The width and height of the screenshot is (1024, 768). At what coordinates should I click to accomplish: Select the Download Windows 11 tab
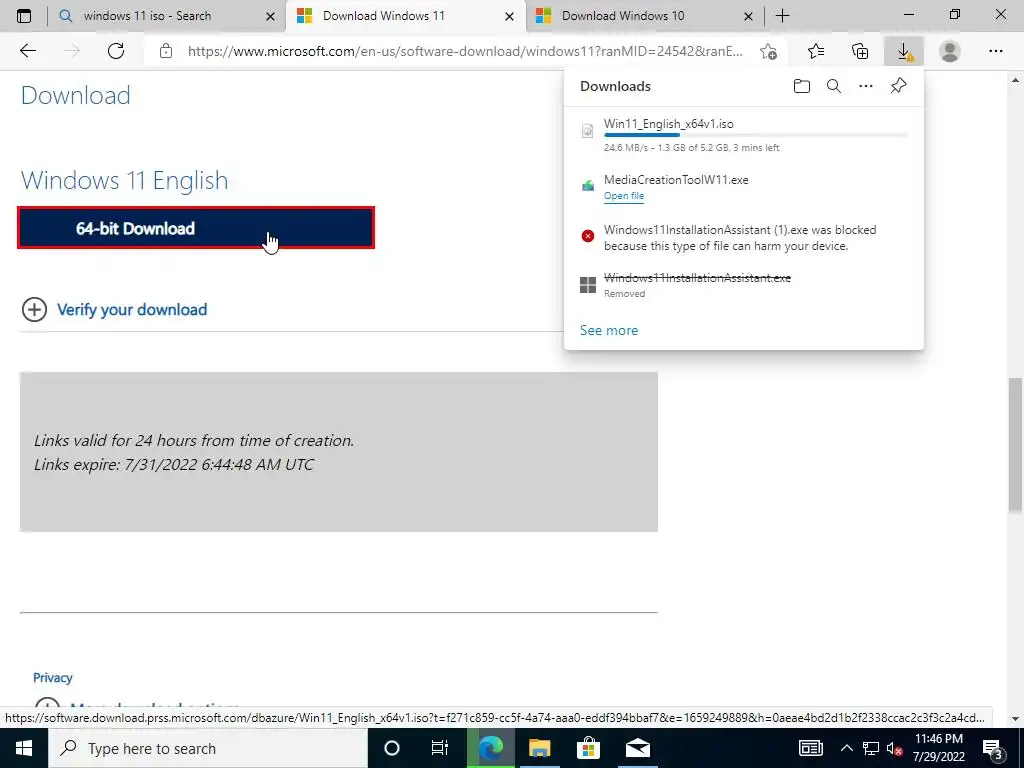click(x=406, y=16)
